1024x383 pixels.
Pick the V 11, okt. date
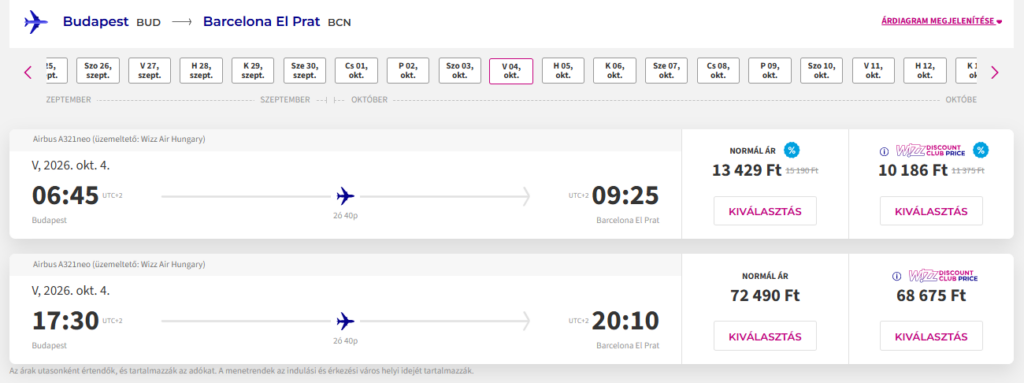point(873,71)
